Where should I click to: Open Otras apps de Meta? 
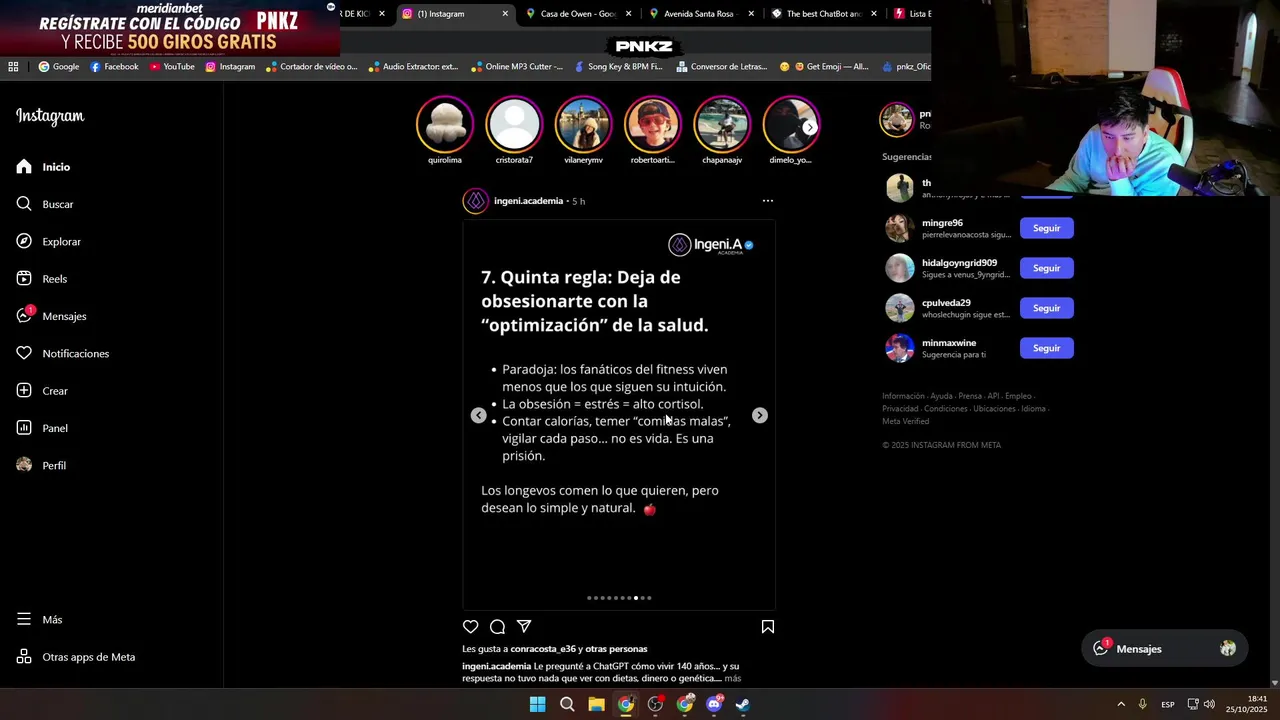75,657
